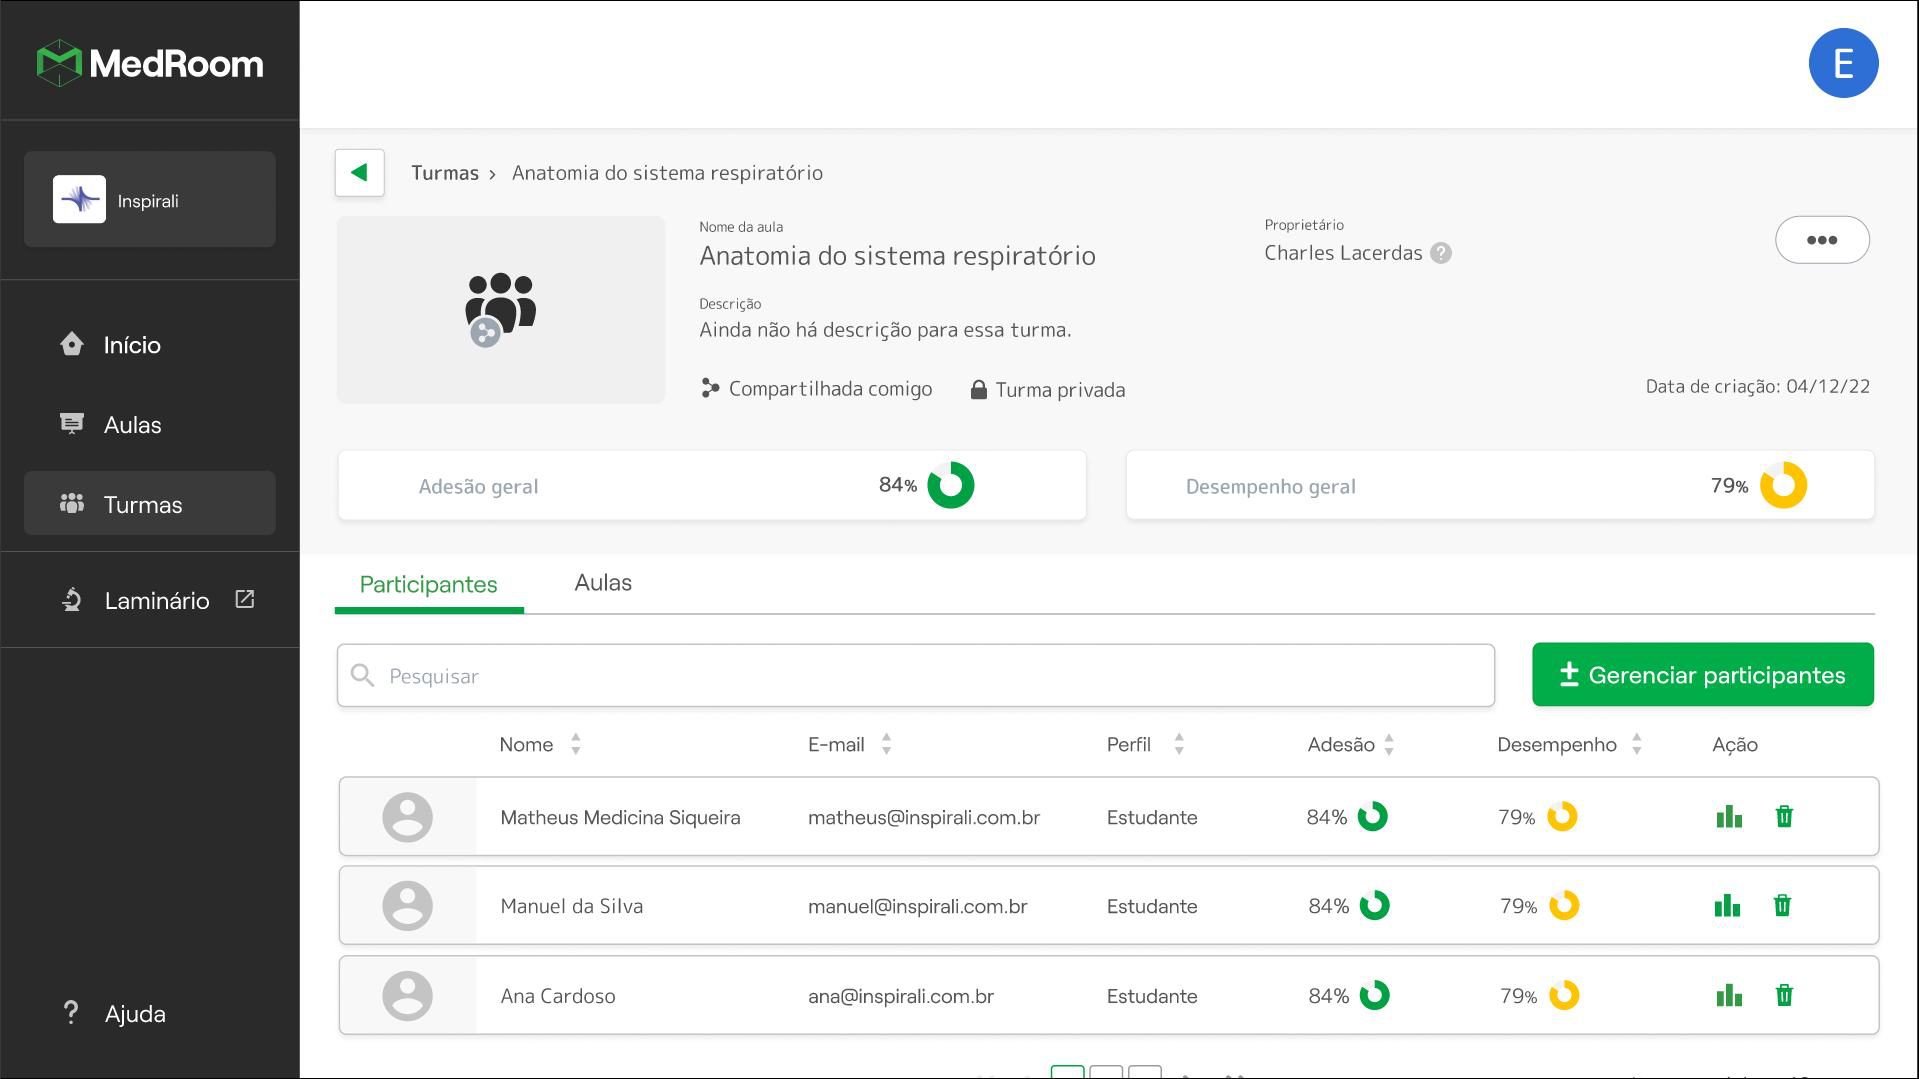This screenshot has width=1919, height=1079.
Task: Open performance chart icon for Ana Cardoso
Action: (1729, 996)
